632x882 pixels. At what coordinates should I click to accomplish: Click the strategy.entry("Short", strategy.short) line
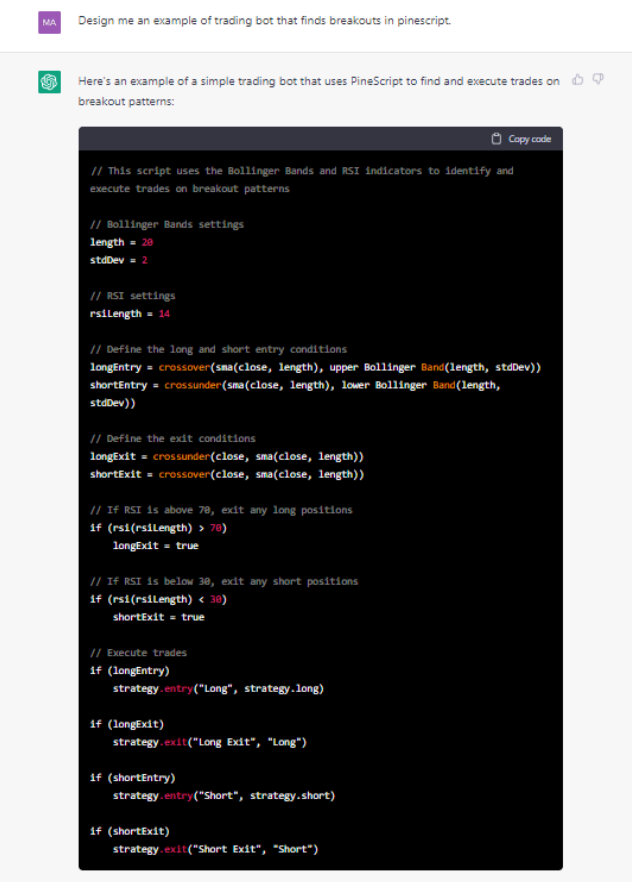click(224, 796)
